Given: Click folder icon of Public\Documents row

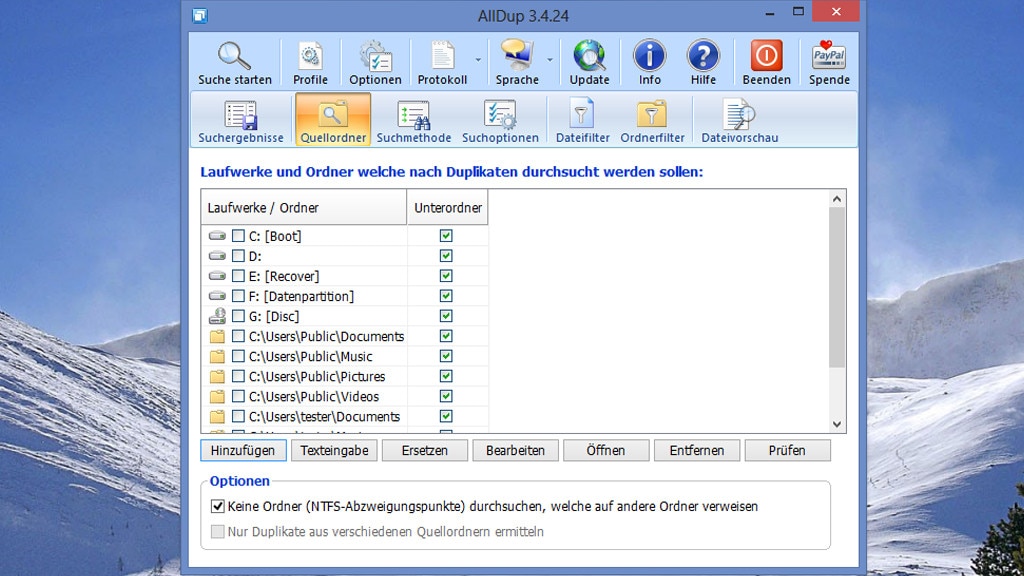Looking at the screenshot, I should click(x=217, y=336).
